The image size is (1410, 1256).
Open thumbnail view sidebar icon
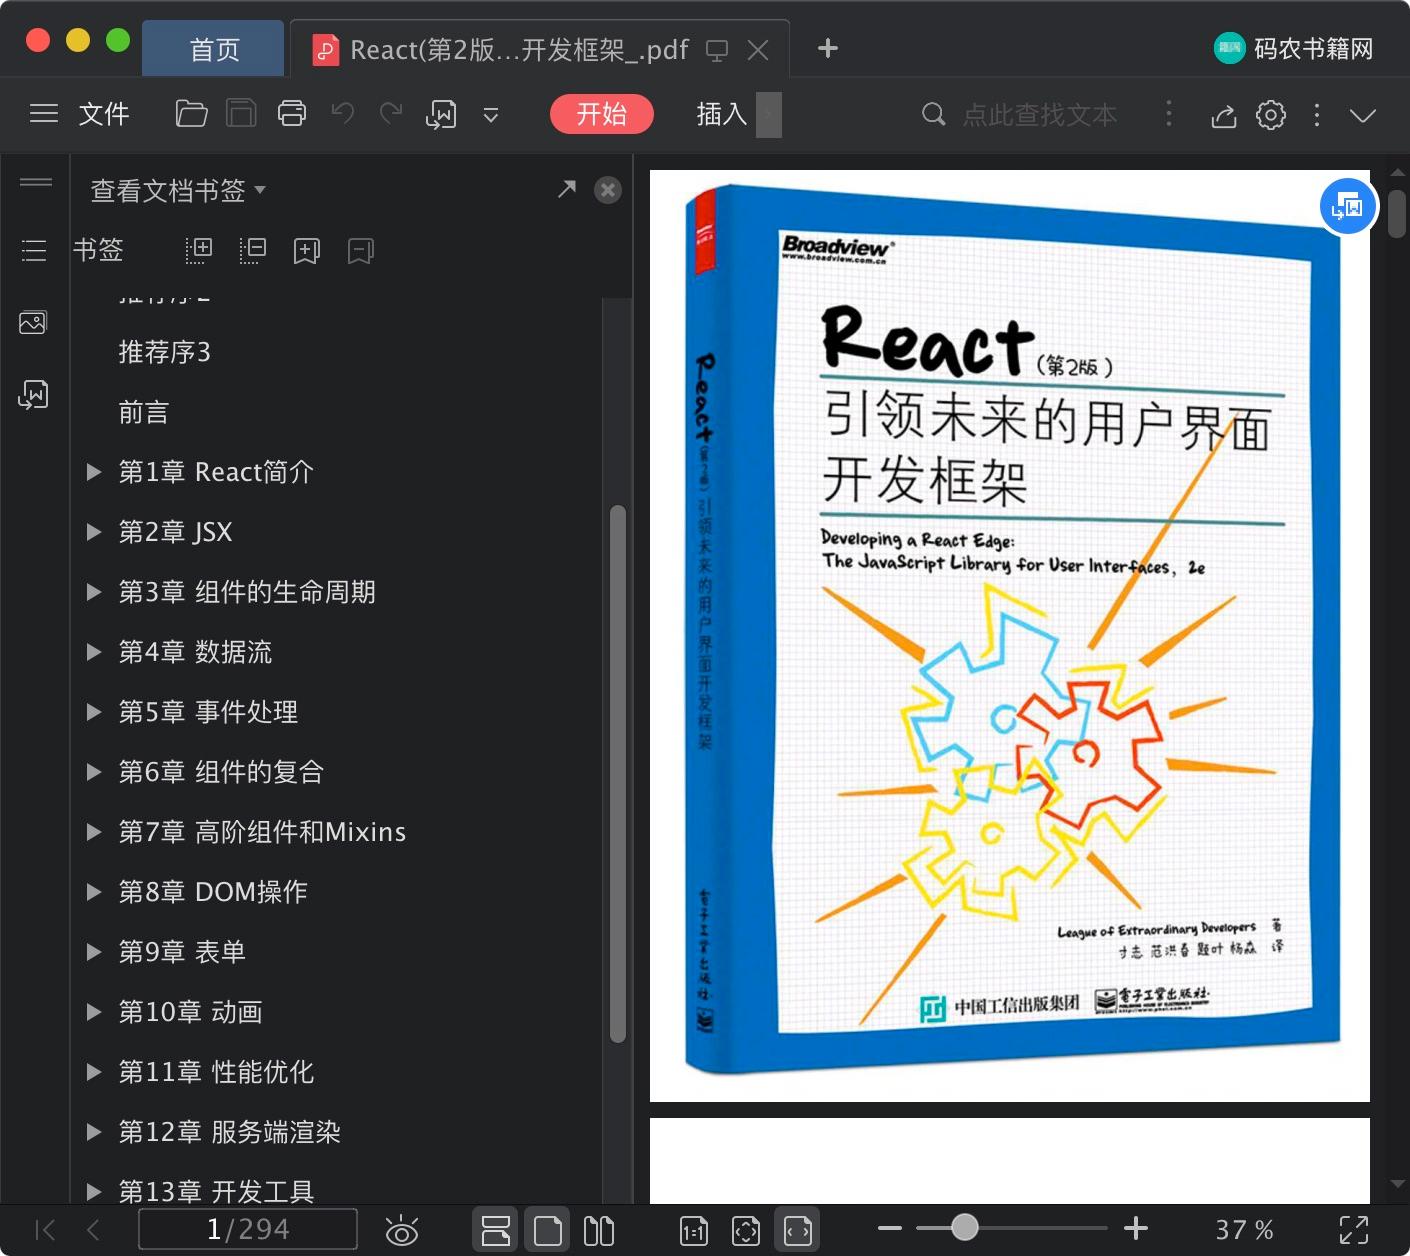pyautogui.click(x=33, y=323)
